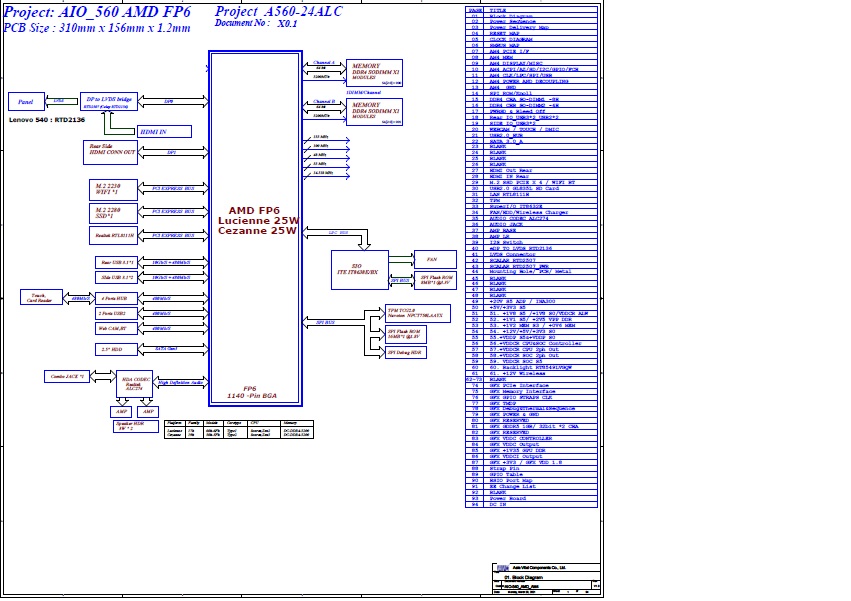Click the Panel block
This screenshot has height=601, width=851.
(x=26, y=101)
